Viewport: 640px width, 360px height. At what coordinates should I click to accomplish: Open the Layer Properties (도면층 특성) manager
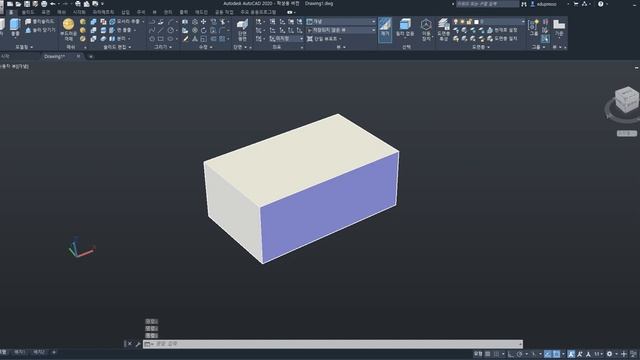tap(444, 29)
